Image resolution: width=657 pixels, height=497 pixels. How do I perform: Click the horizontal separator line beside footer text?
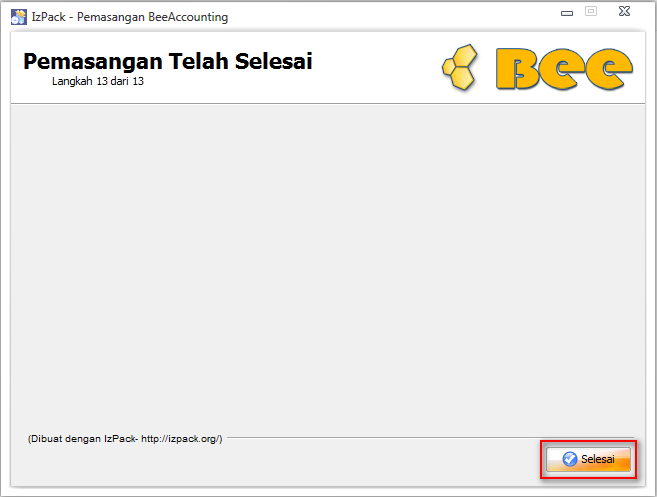[x=430, y=438]
